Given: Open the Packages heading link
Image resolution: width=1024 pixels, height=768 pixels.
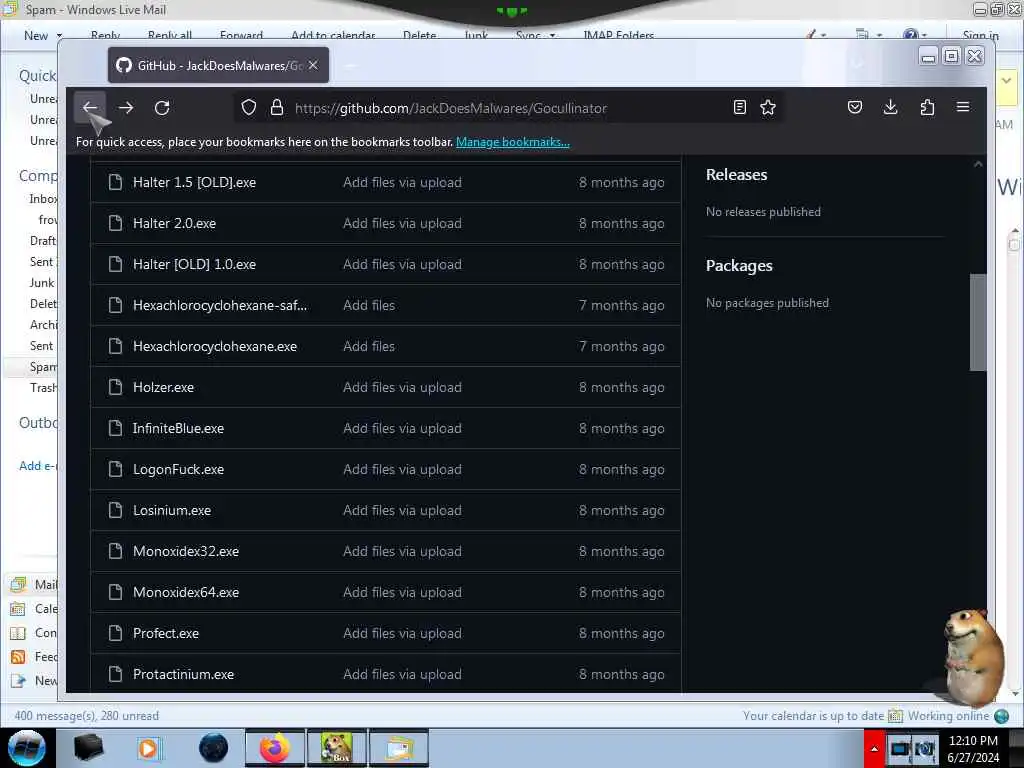Looking at the screenshot, I should point(739,266).
